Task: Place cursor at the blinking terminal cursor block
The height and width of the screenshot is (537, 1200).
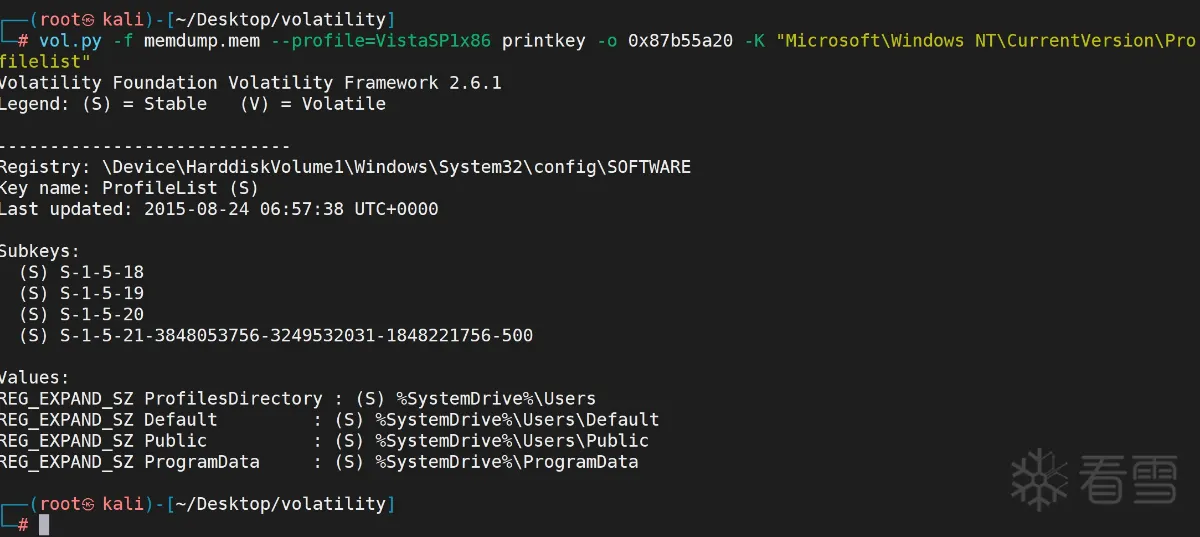Action: click(44, 525)
